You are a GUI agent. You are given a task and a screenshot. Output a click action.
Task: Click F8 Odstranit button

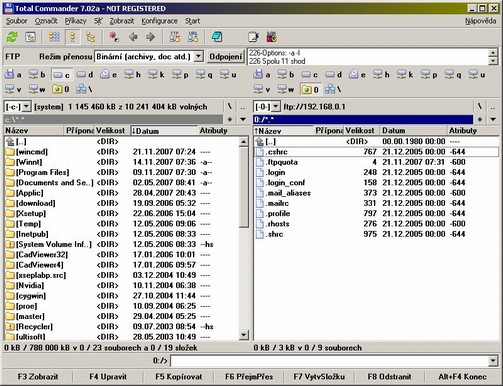click(x=389, y=377)
